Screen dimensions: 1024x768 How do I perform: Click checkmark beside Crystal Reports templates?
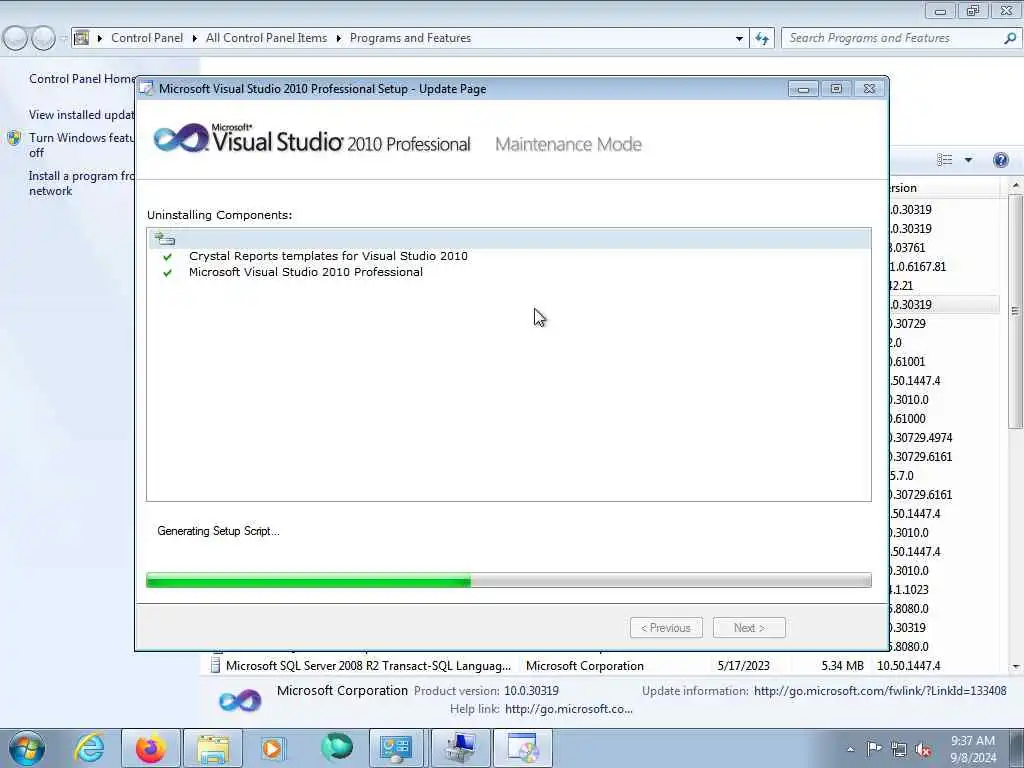pyautogui.click(x=168, y=257)
